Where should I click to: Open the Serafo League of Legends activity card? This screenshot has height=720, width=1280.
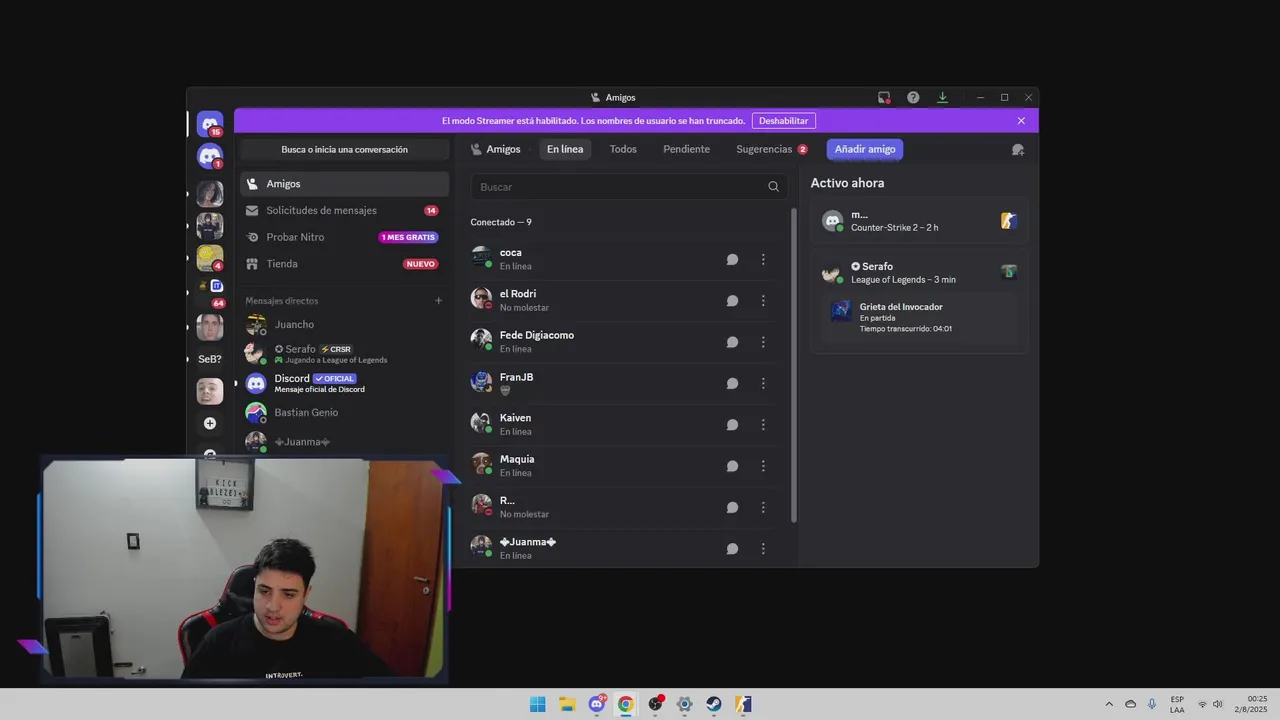tap(919, 300)
